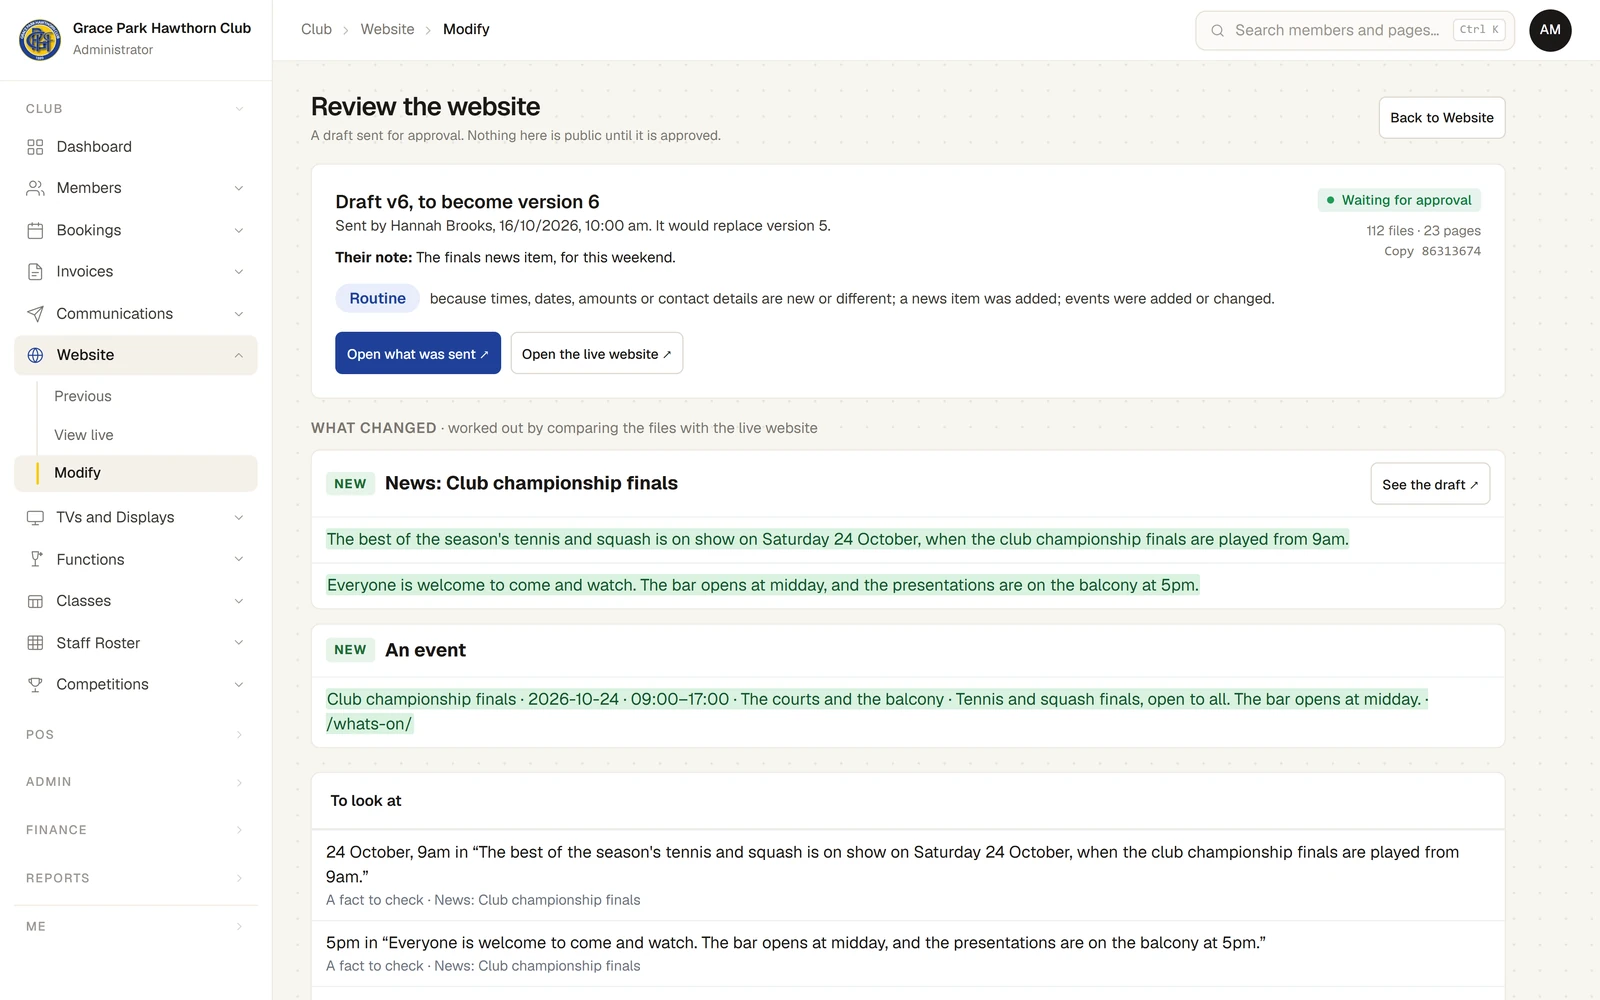Click the Communications paper-plane icon
Viewport: 1600px width, 1000px height.
(35, 314)
